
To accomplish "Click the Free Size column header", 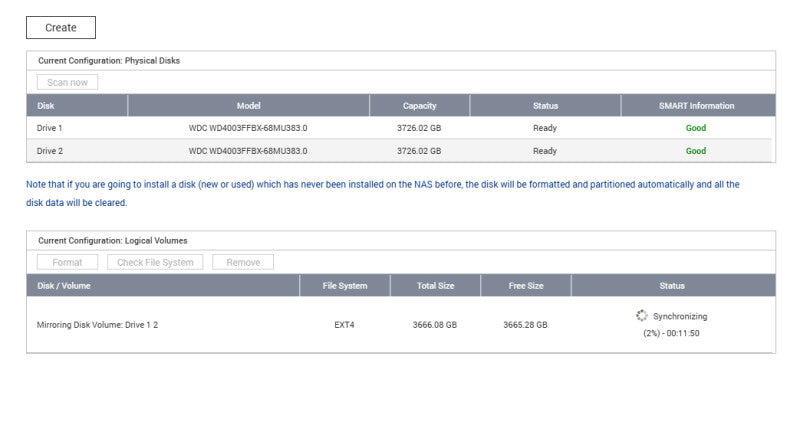I will pyautogui.click(x=526, y=286).
